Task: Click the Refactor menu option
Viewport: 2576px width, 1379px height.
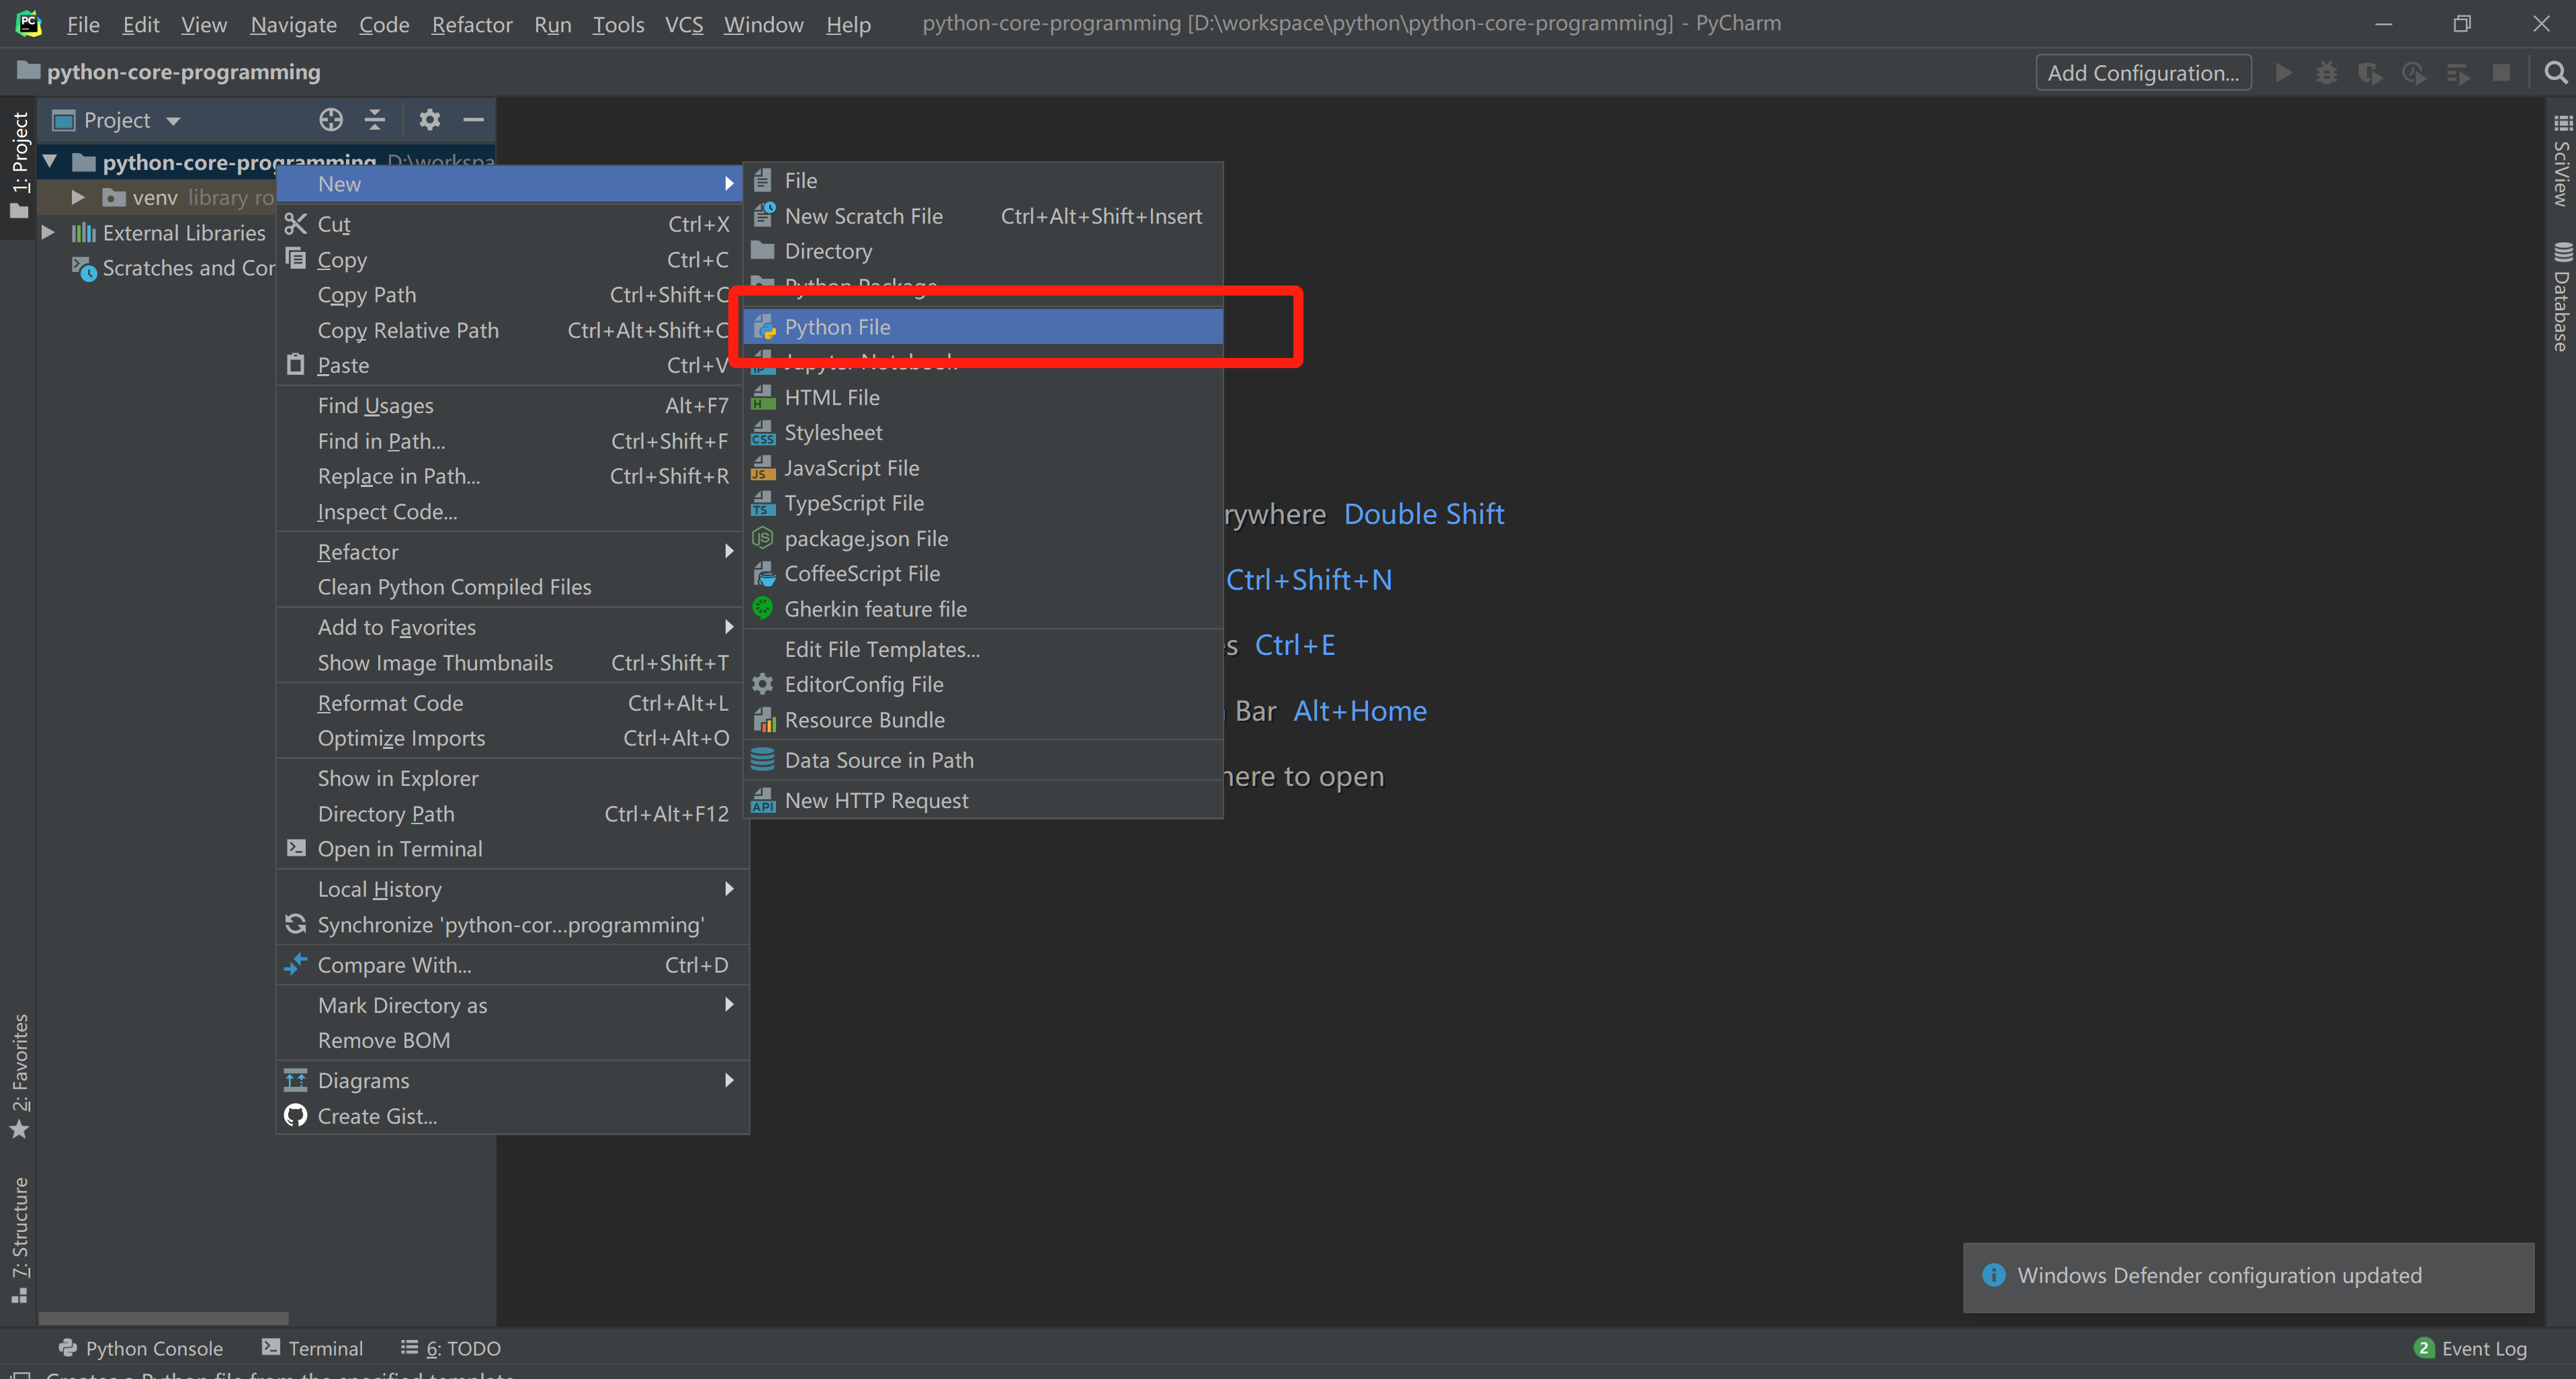Action: click(356, 550)
